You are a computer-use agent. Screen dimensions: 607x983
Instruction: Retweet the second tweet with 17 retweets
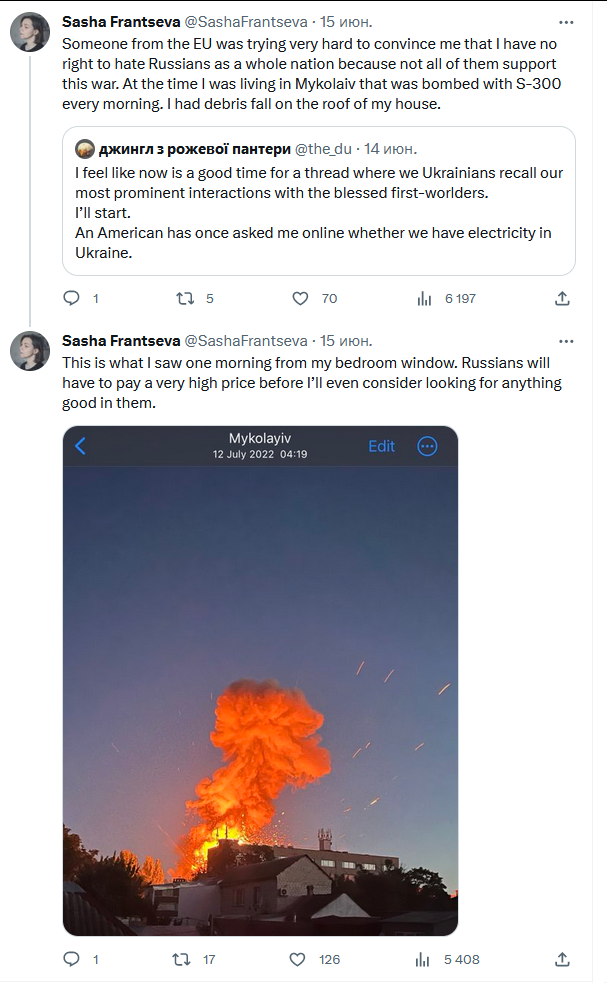[182, 959]
